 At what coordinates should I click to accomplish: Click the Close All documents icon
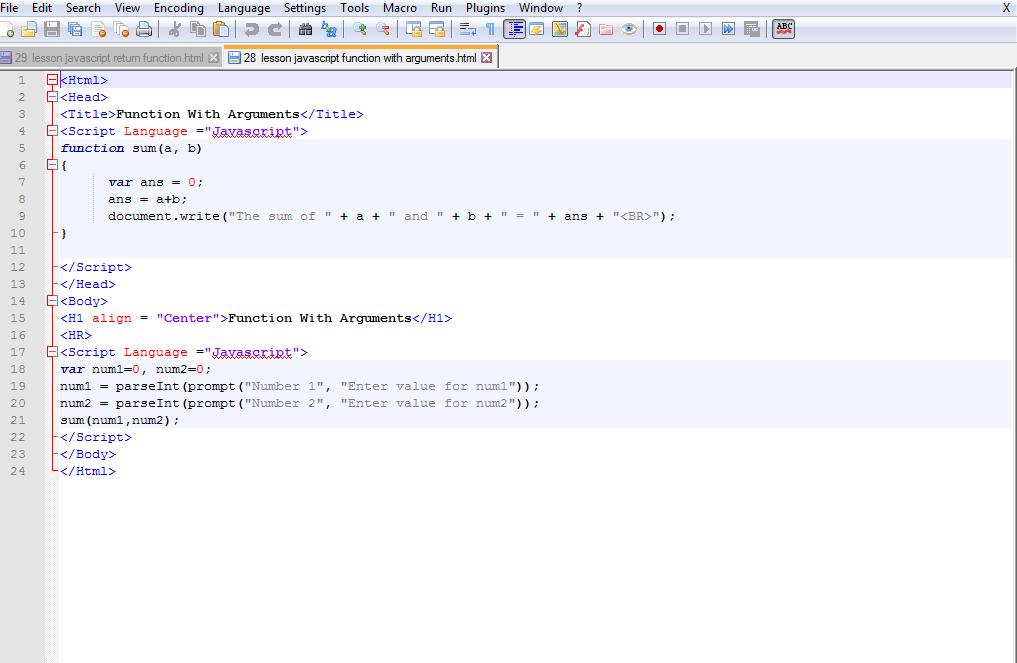coord(121,29)
